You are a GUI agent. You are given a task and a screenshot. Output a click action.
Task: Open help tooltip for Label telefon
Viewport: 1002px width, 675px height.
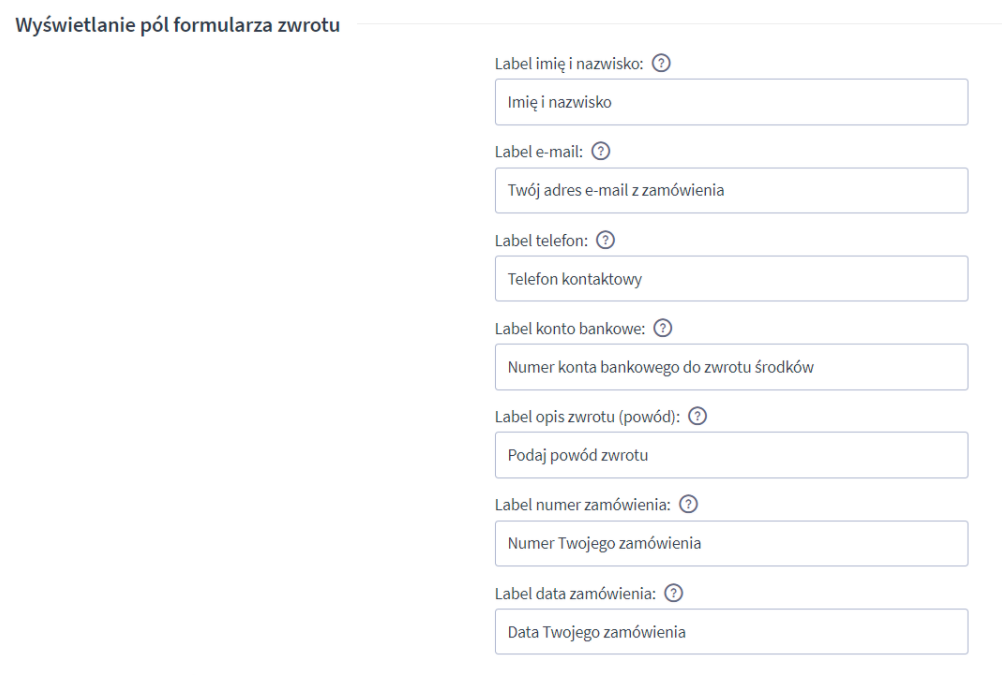606,241
